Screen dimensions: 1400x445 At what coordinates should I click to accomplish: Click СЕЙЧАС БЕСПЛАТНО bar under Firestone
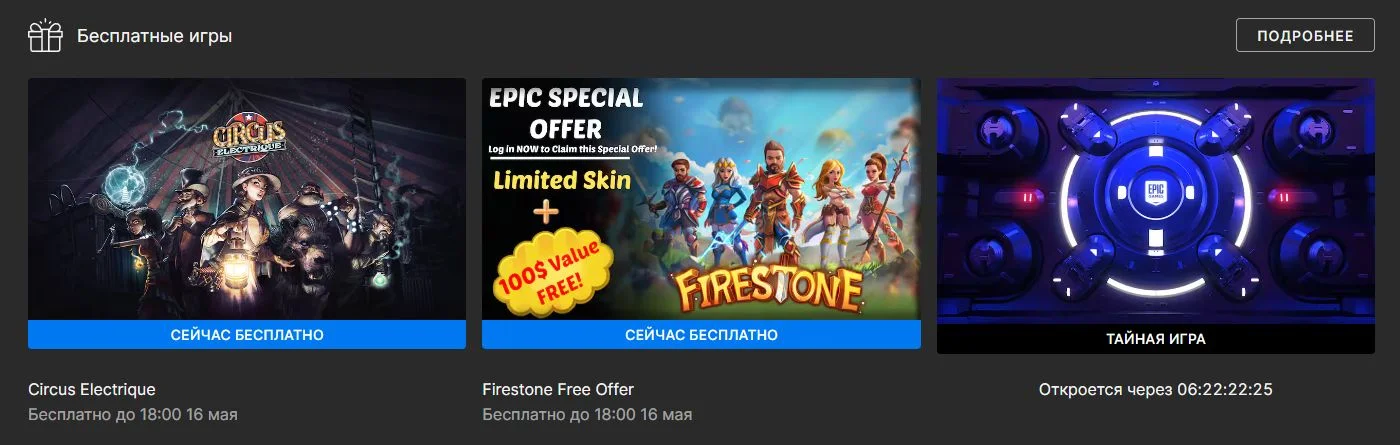701,335
